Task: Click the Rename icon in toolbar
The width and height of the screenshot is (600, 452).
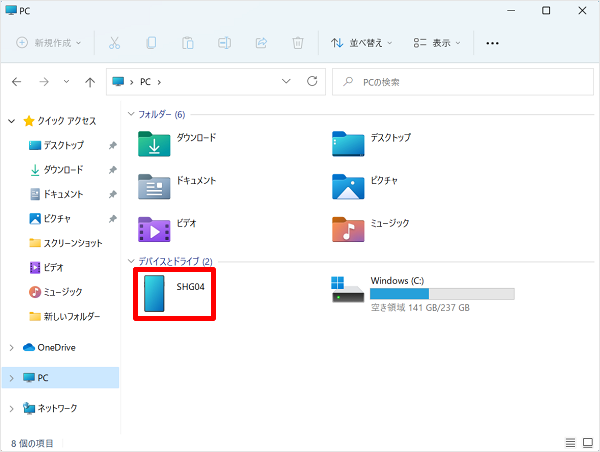Action: (224, 43)
